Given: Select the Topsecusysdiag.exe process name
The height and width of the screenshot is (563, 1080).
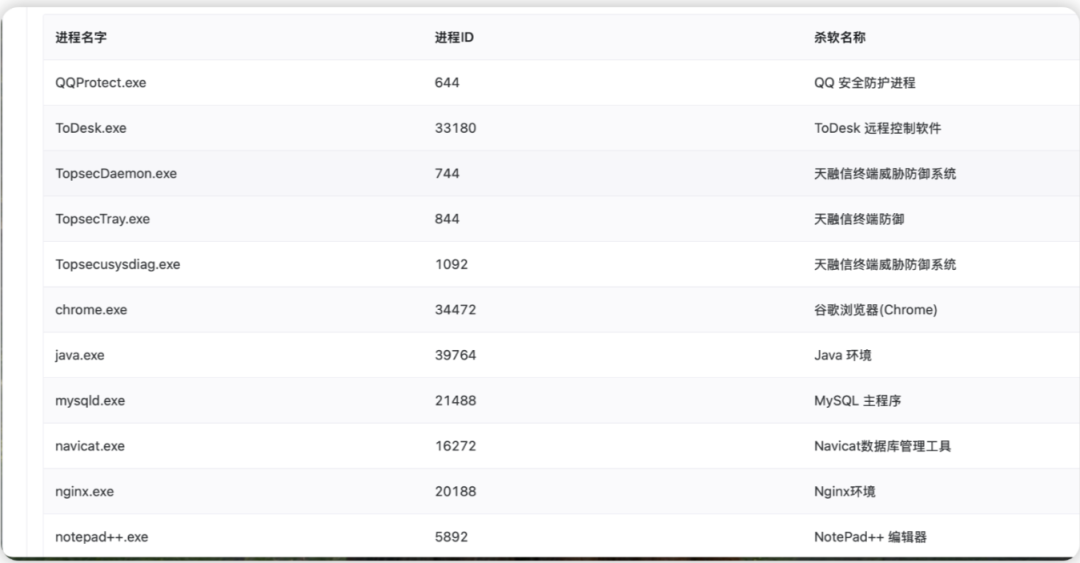Looking at the screenshot, I should point(118,265).
